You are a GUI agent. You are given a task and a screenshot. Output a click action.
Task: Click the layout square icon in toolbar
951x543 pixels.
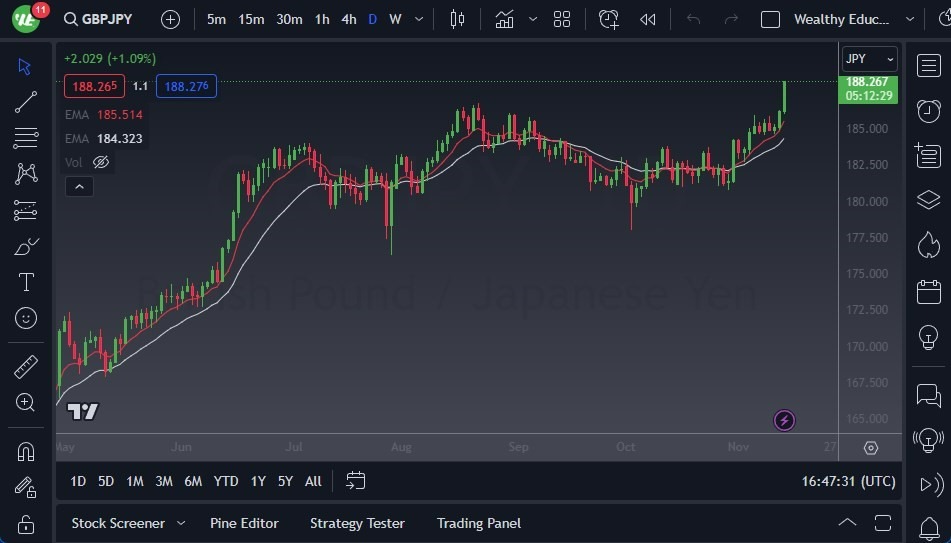770,19
